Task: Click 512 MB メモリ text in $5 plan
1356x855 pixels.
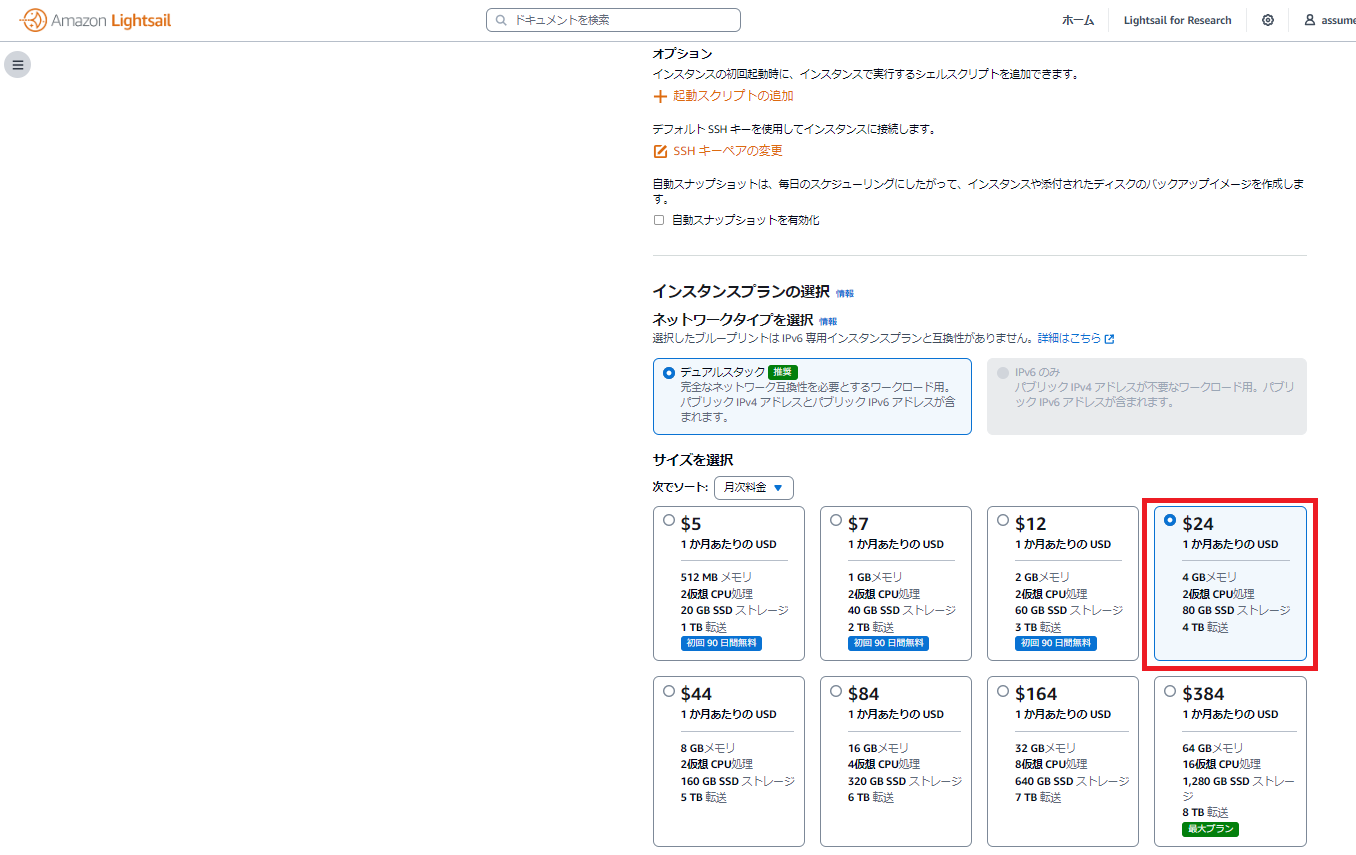Action: click(x=716, y=577)
